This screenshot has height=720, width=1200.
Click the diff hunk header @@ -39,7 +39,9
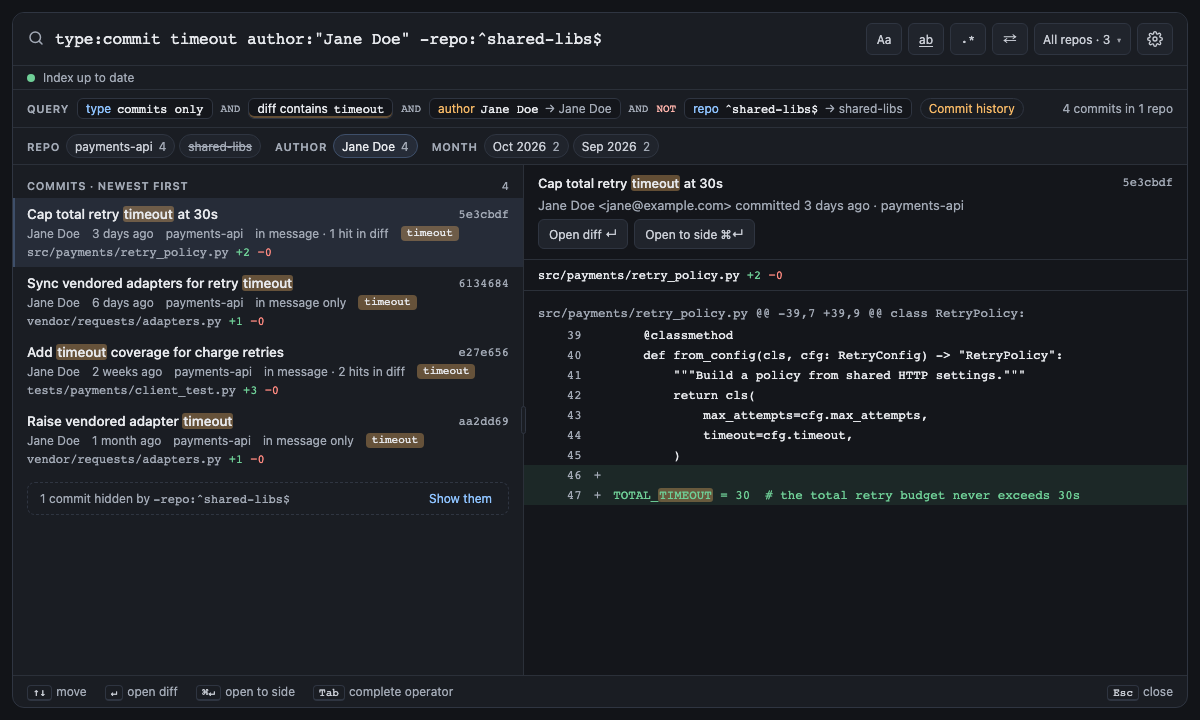781,313
